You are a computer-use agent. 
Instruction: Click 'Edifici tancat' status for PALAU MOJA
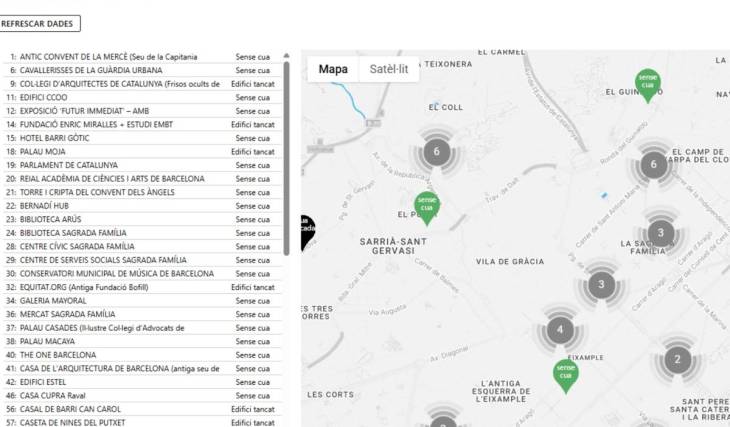tap(253, 151)
